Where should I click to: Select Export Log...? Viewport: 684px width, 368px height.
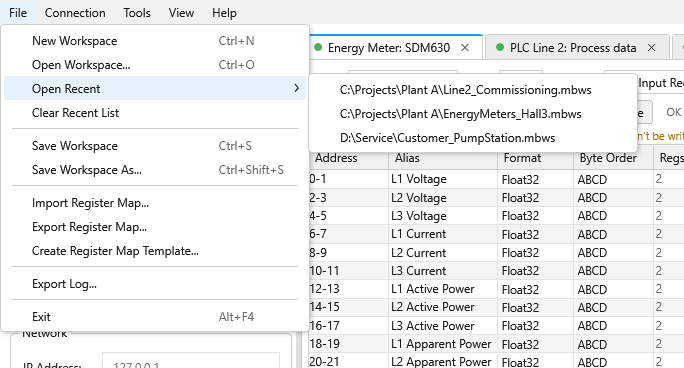click(155, 284)
